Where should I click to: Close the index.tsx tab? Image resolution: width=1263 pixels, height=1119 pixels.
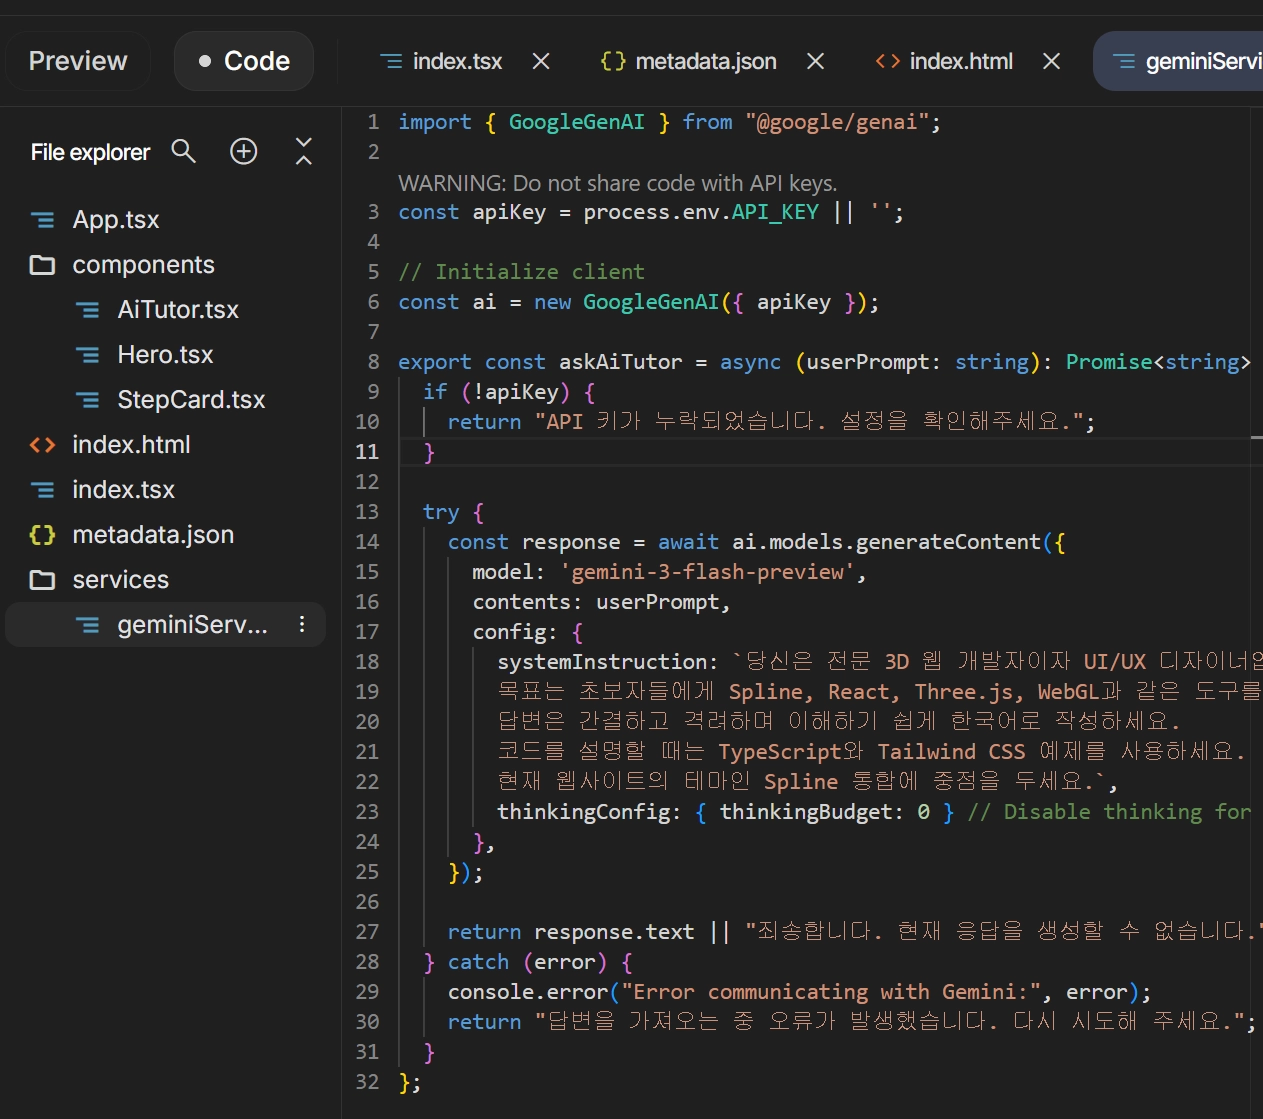pyautogui.click(x=541, y=61)
